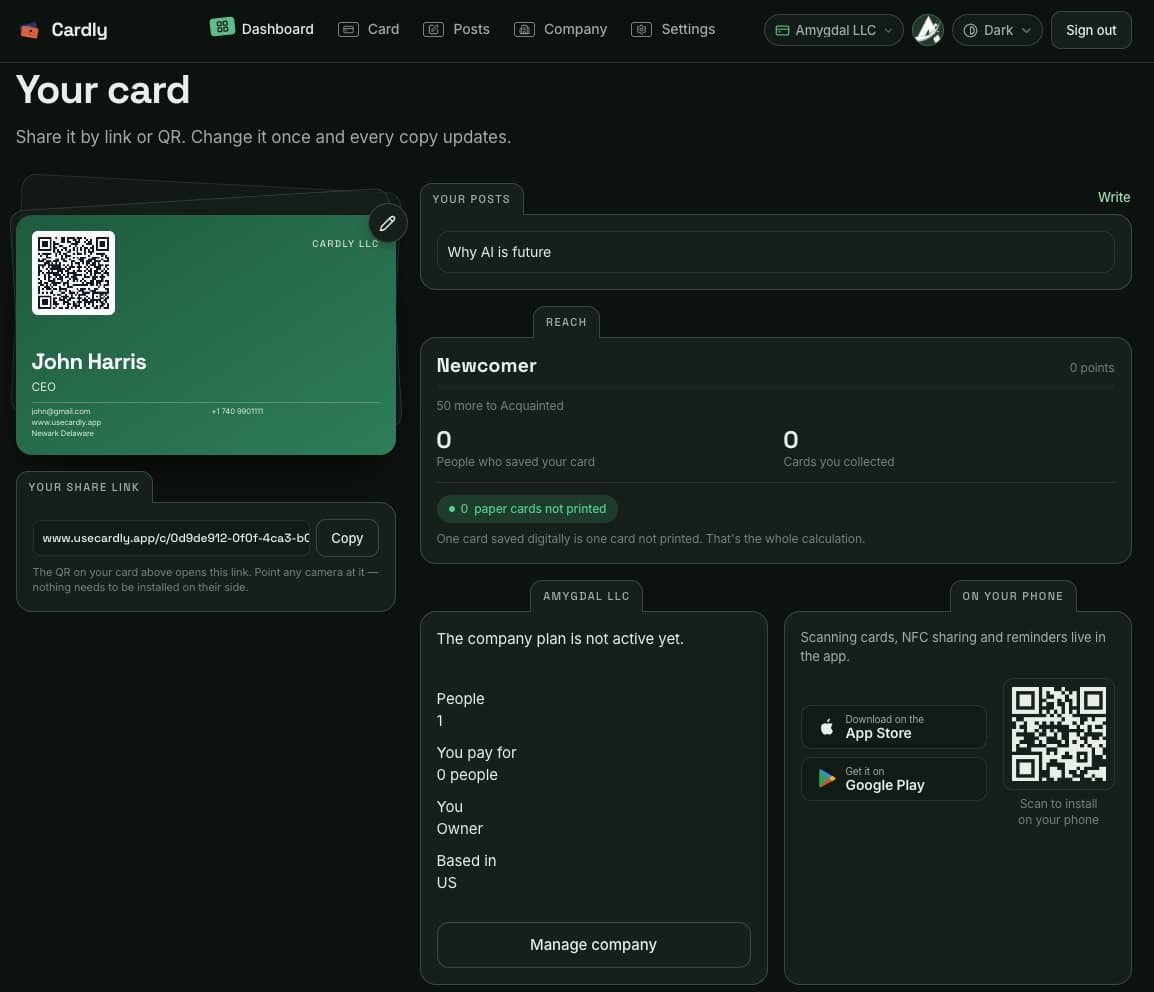This screenshot has width=1154, height=992.
Task: Click the 'You pay for' label
Action: (x=476, y=752)
